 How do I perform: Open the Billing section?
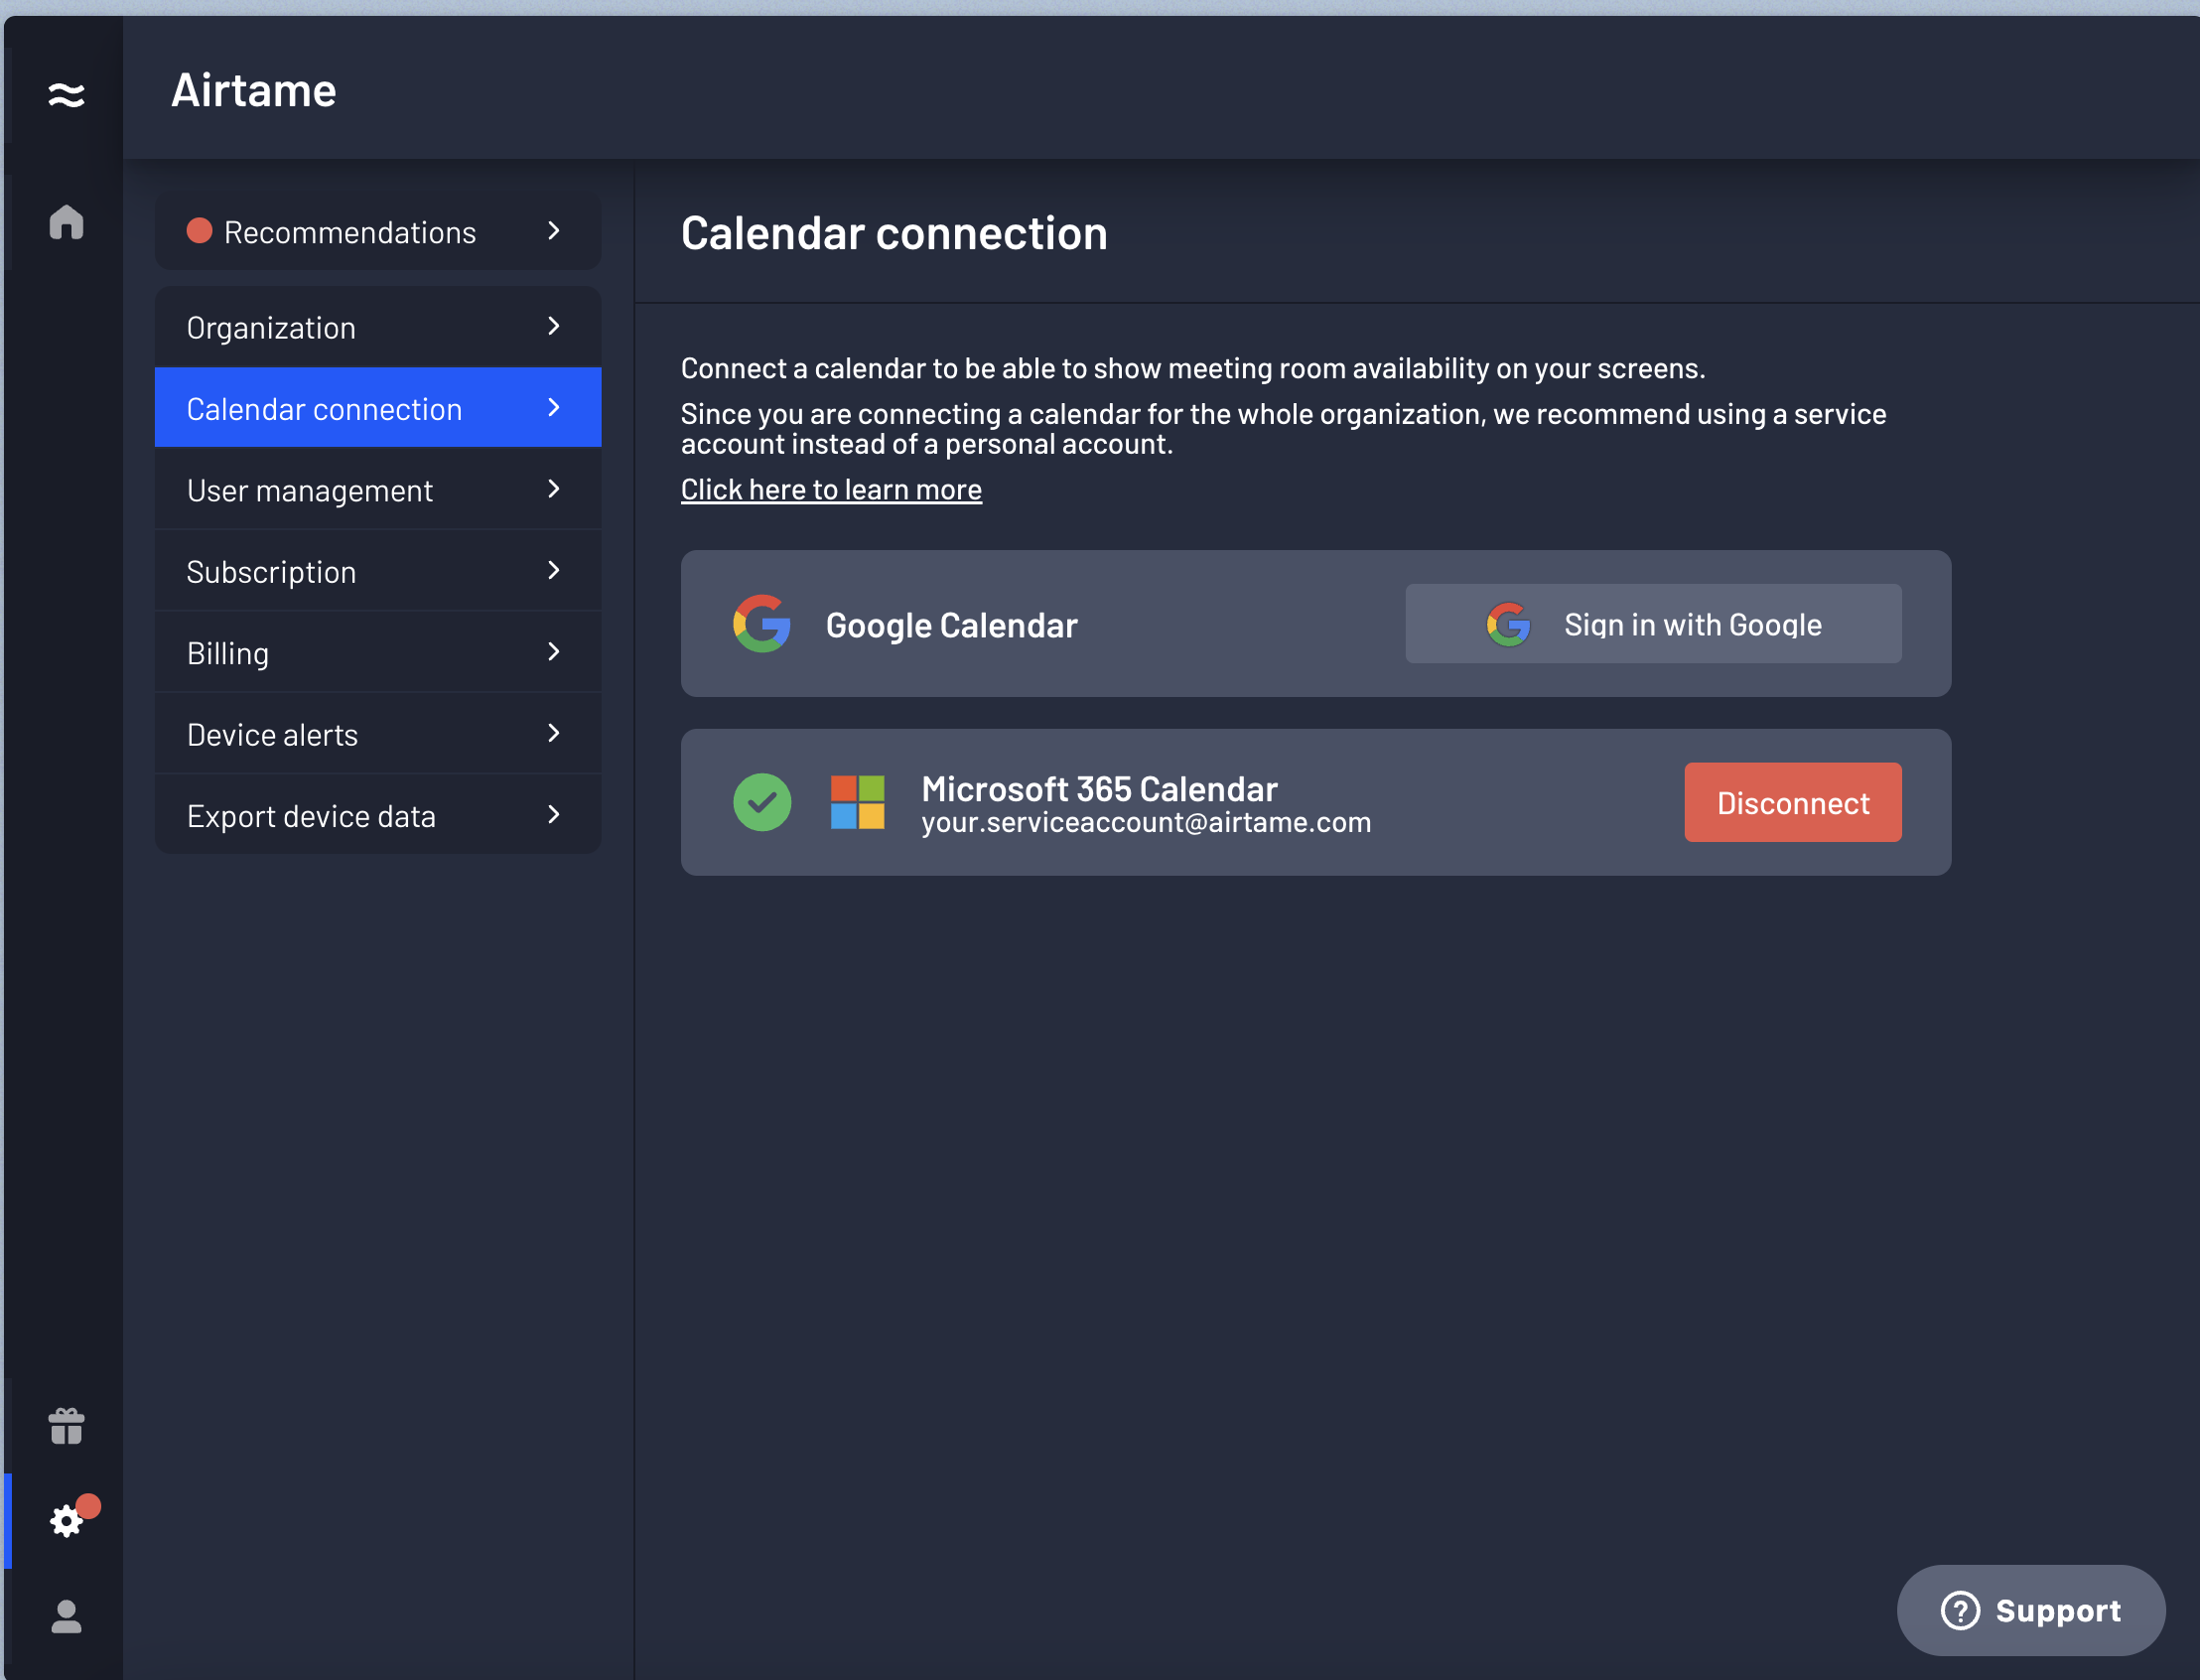click(x=378, y=652)
